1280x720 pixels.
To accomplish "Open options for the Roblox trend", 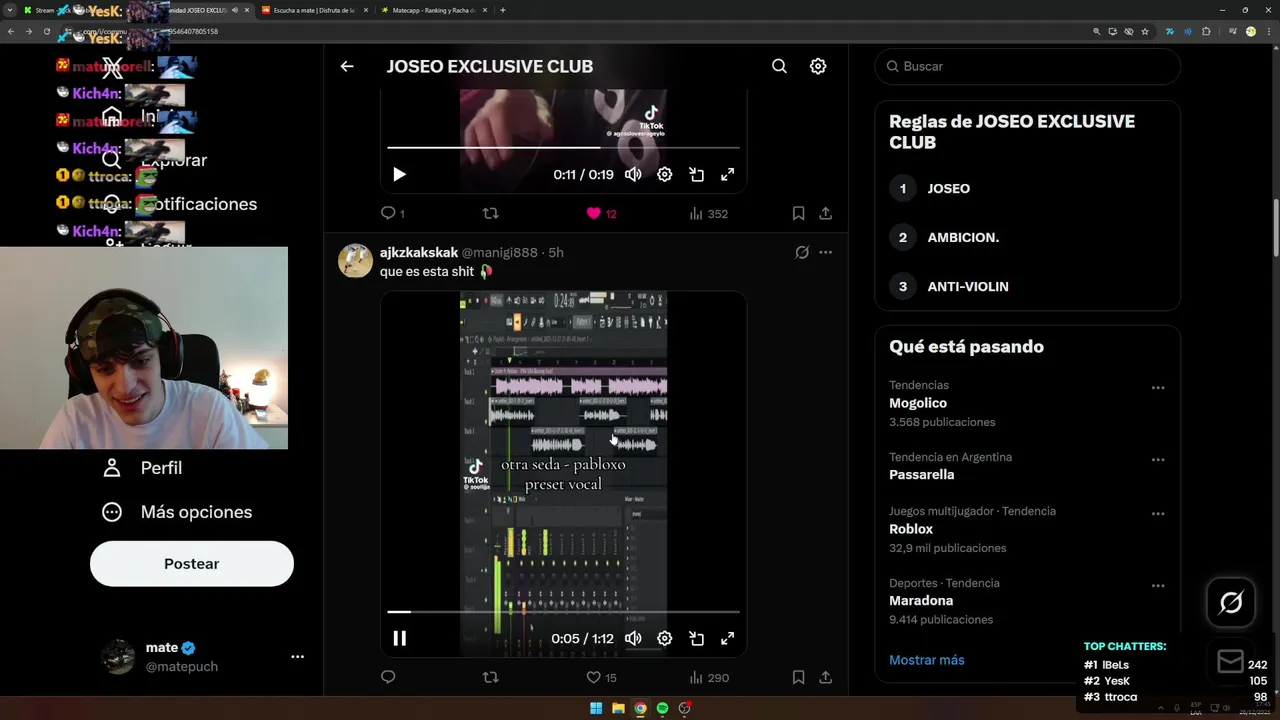I will (1158, 514).
